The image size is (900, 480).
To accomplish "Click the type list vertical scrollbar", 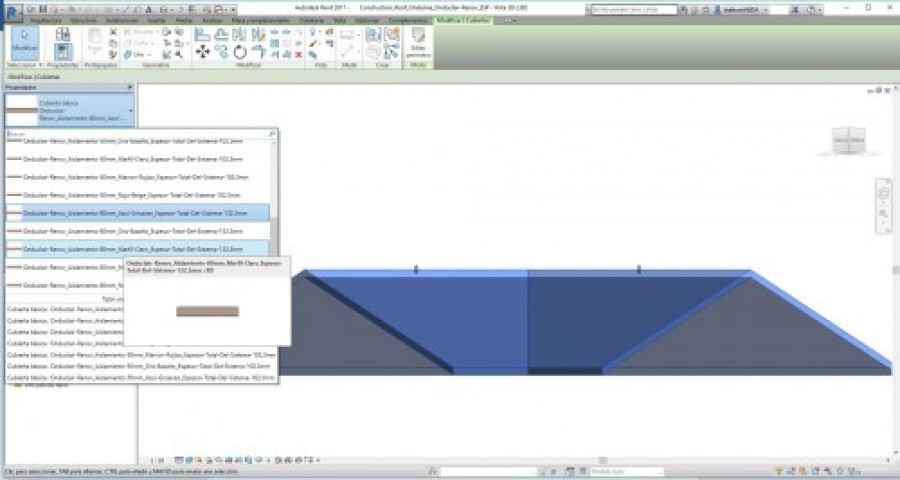I will tap(274, 235).
